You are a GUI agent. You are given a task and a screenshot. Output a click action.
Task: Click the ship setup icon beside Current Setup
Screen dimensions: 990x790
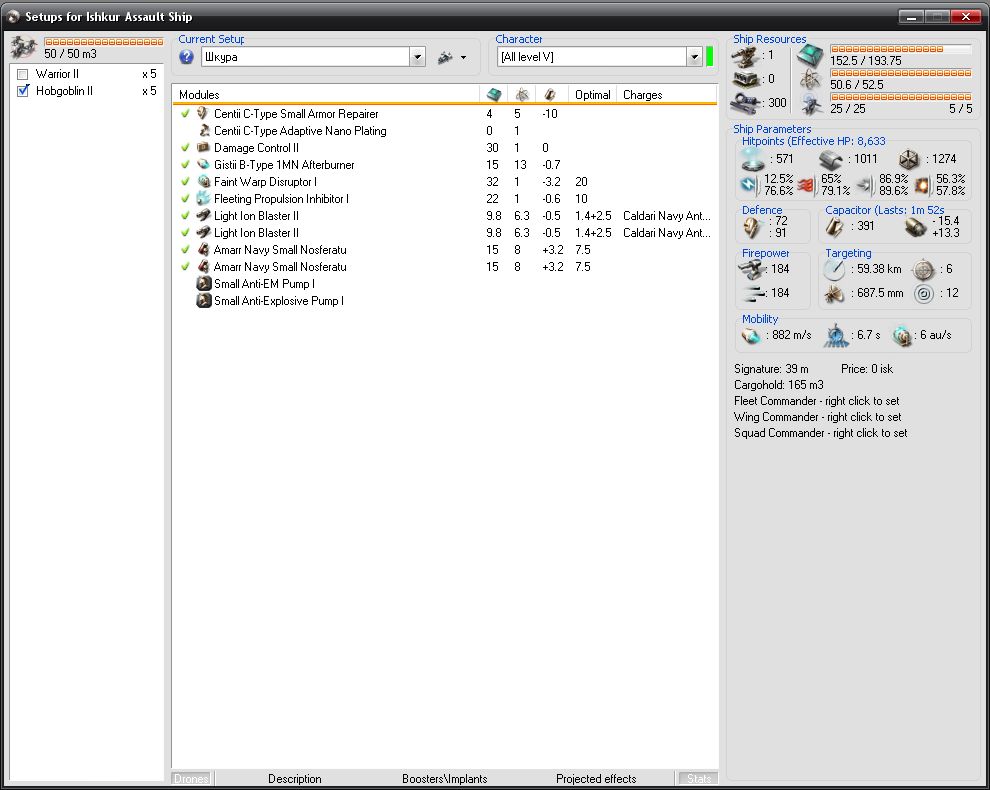pos(445,57)
